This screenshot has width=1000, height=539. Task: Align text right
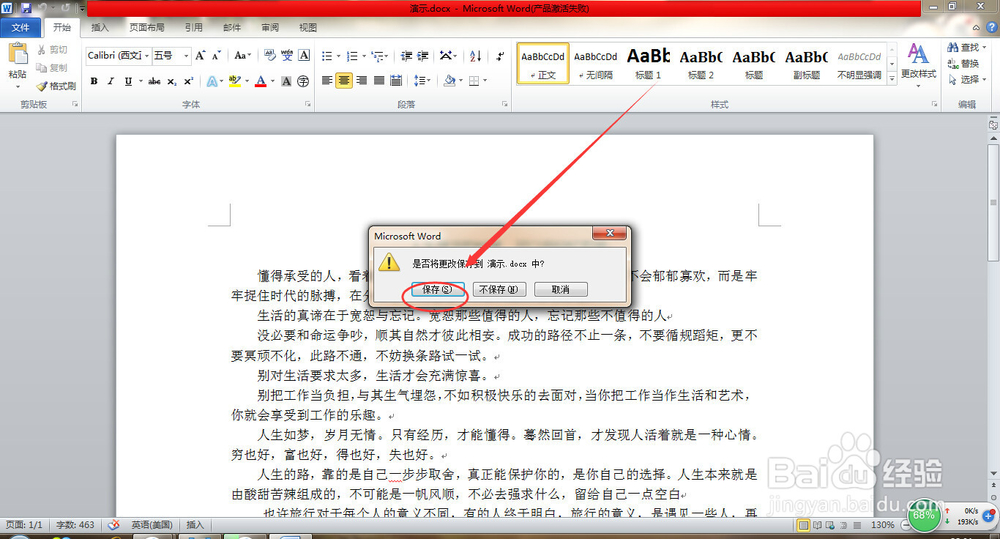click(x=362, y=80)
